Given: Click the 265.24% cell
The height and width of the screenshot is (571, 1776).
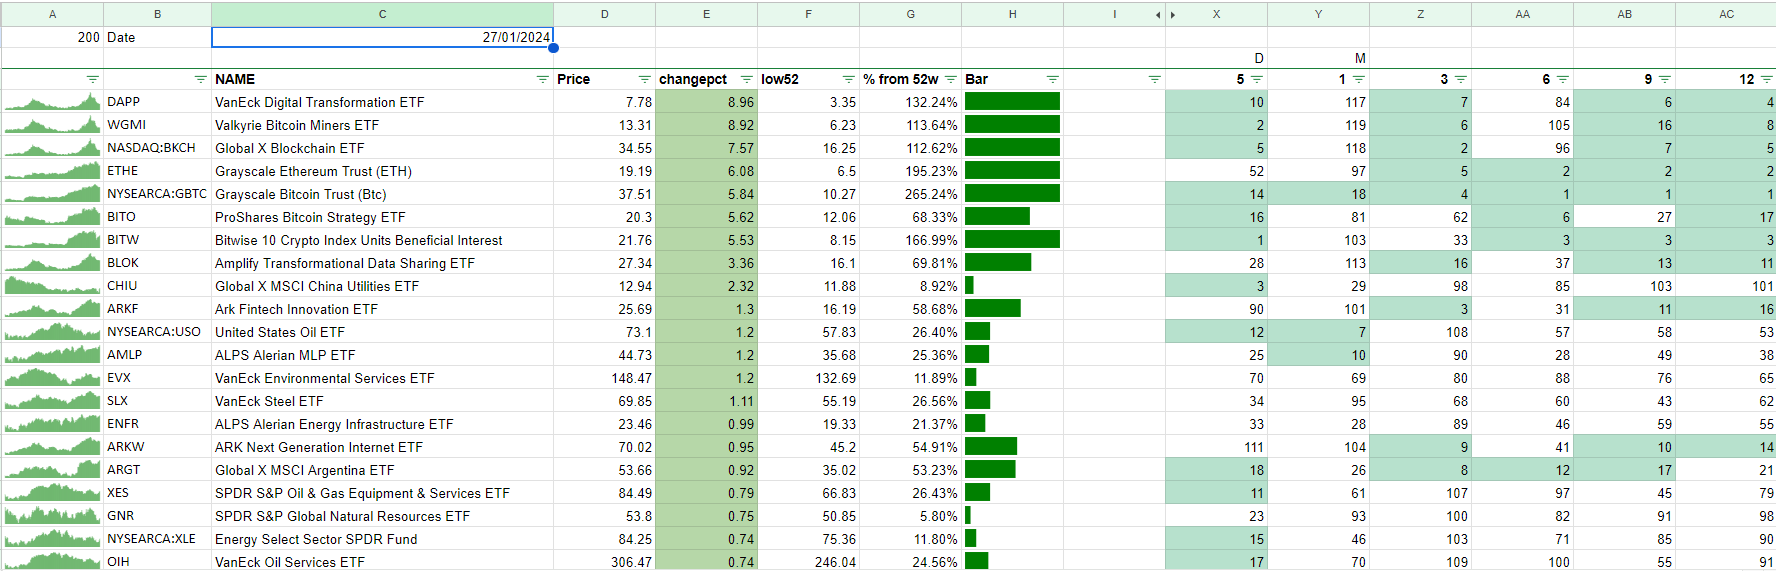Looking at the screenshot, I should [x=910, y=194].
